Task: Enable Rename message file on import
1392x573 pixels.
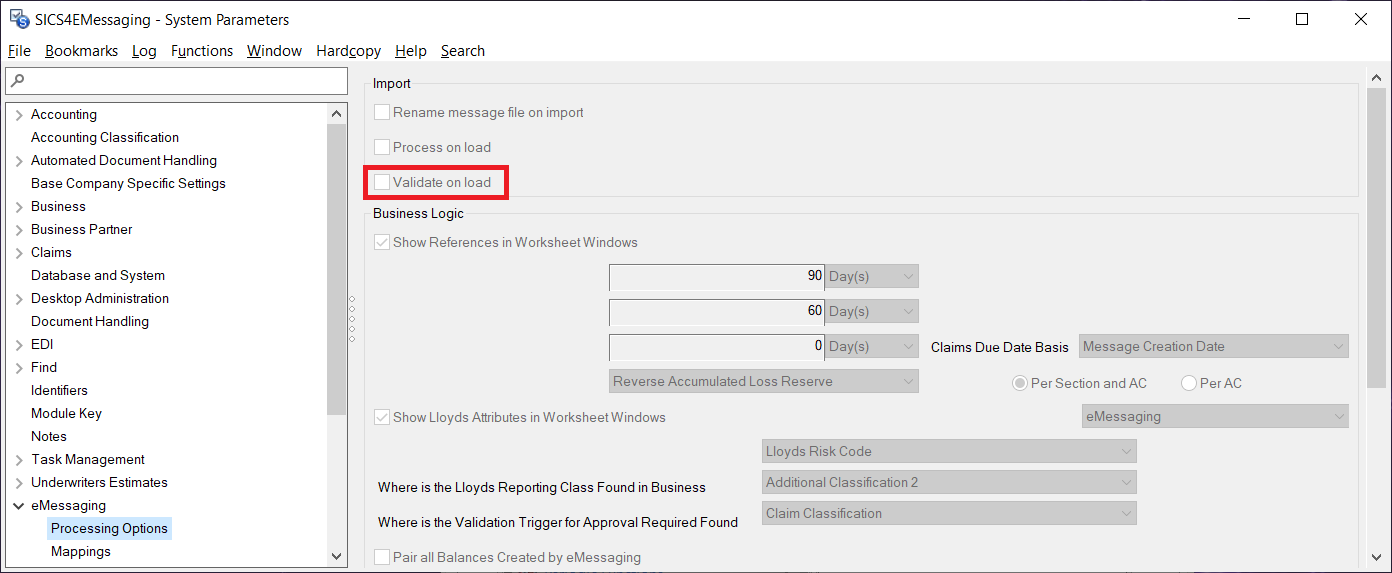Action: [x=382, y=113]
